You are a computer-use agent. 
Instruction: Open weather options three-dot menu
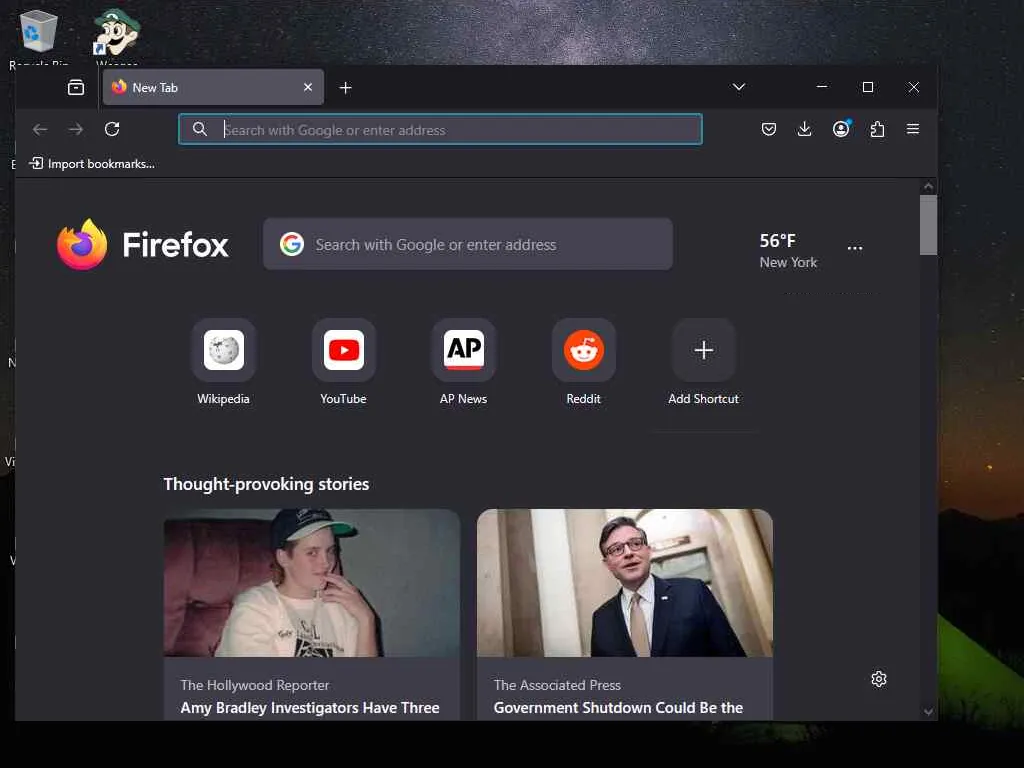pos(855,248)
